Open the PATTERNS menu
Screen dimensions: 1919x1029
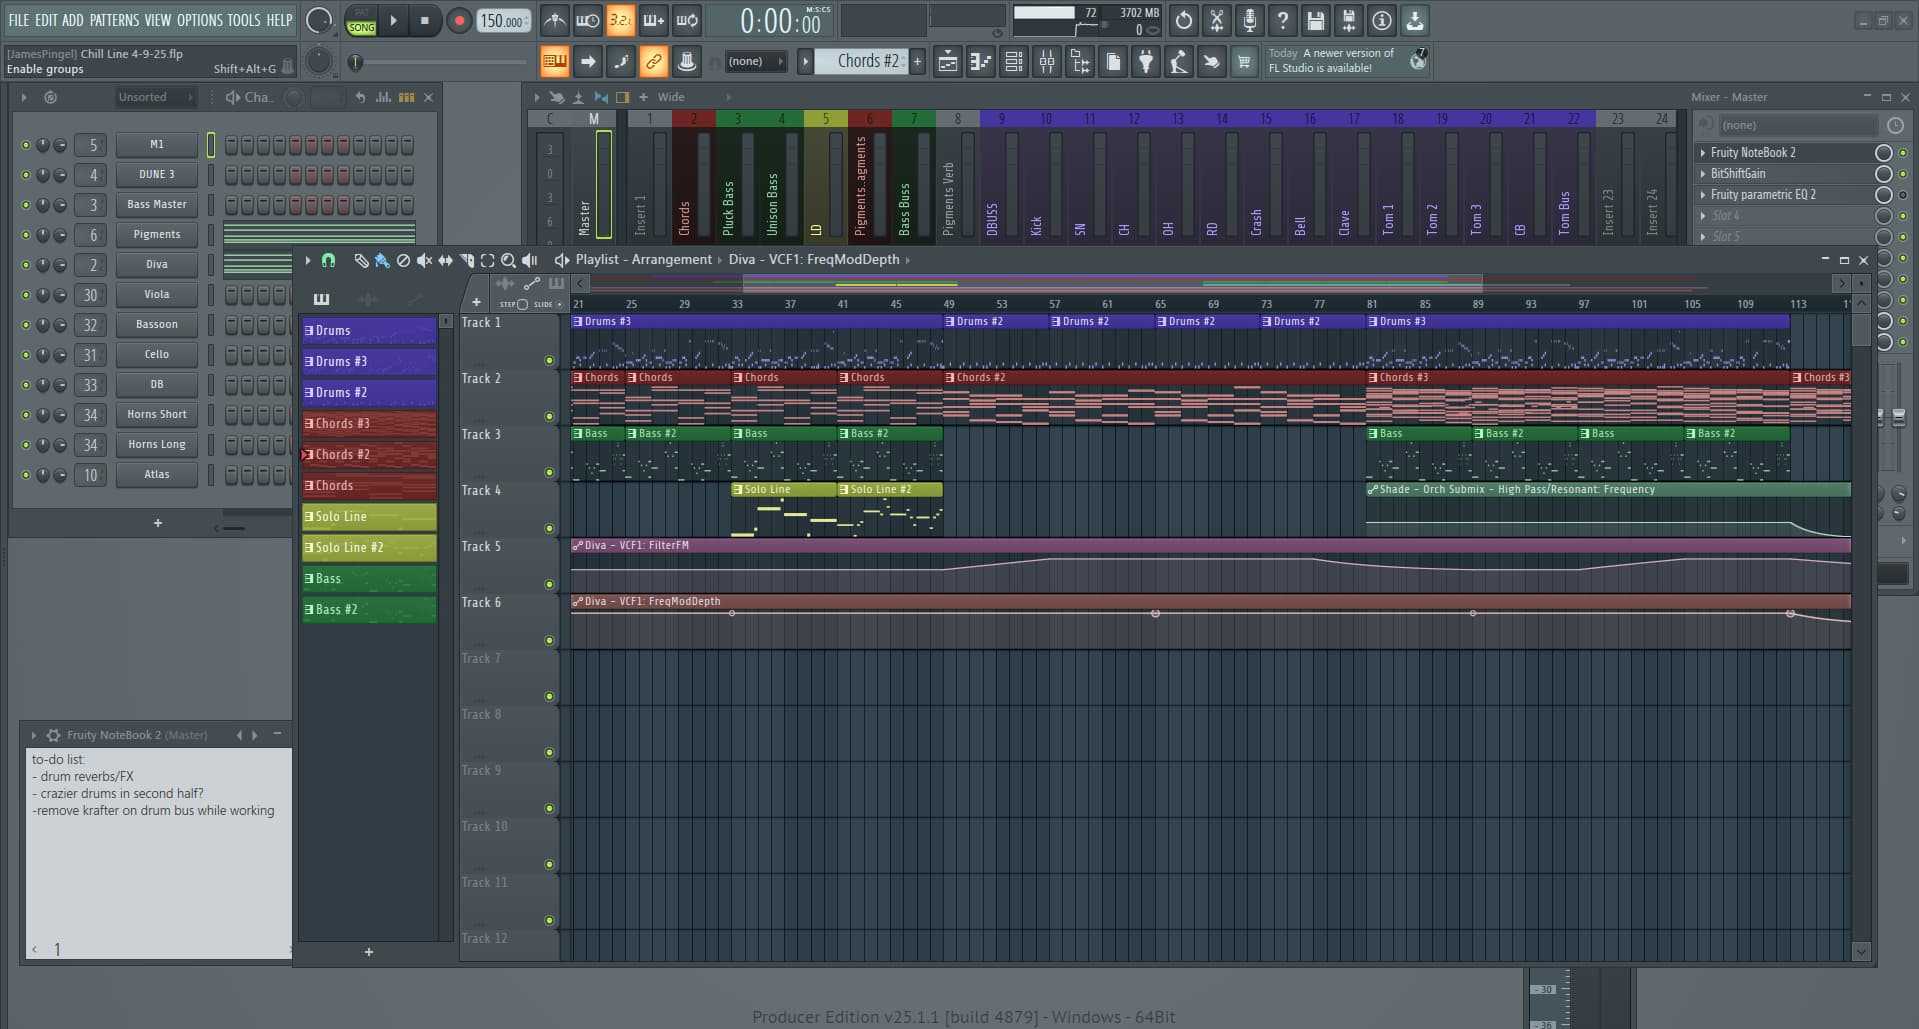[x=114, y=20]
